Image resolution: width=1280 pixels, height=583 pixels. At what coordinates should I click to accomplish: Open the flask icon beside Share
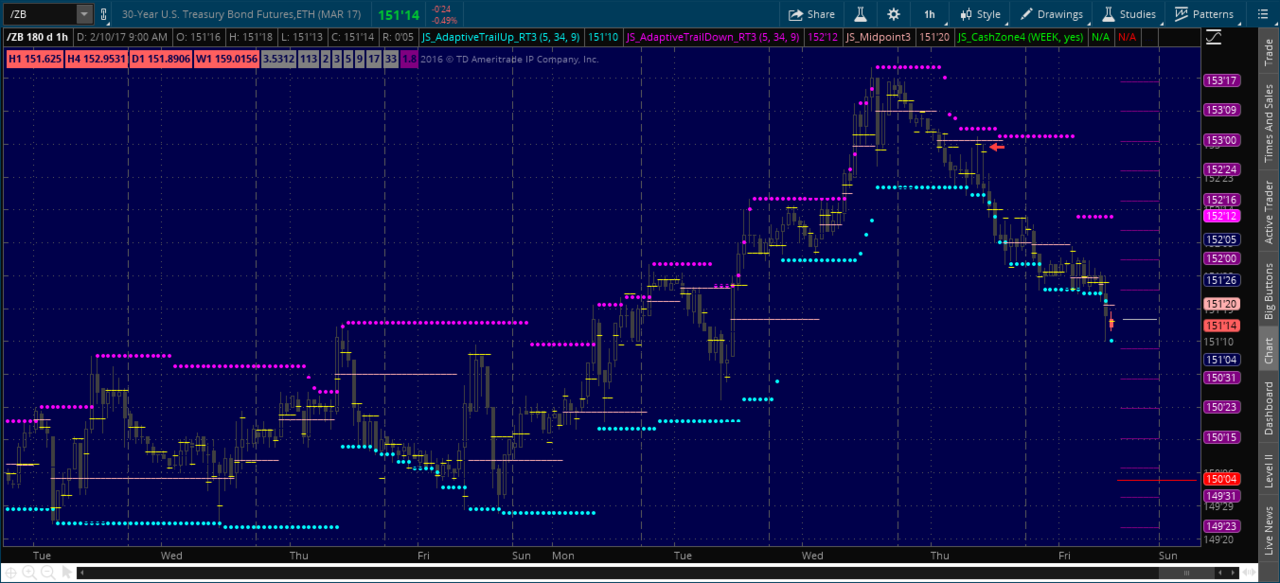click(x=859, y=14)
